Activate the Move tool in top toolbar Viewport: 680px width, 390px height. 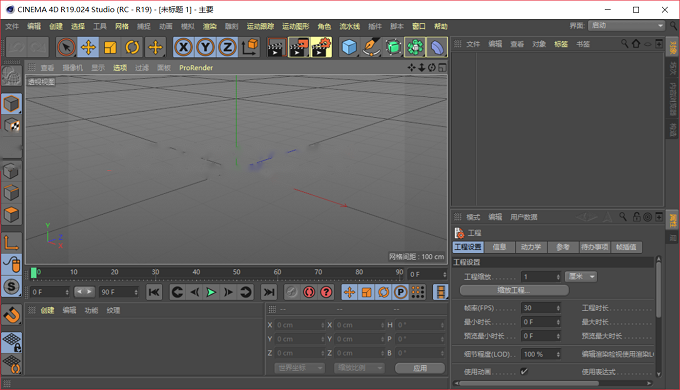click(88, 47)
